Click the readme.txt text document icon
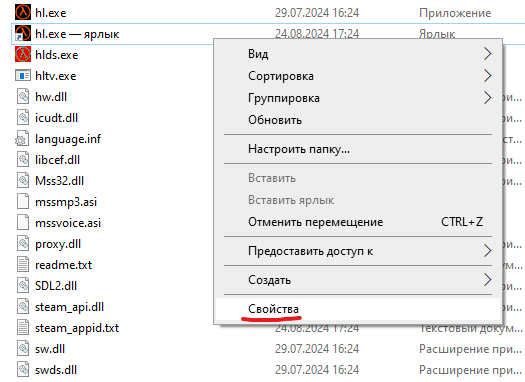Viewport: 525px width, 382px height. (x=23, y=264)
